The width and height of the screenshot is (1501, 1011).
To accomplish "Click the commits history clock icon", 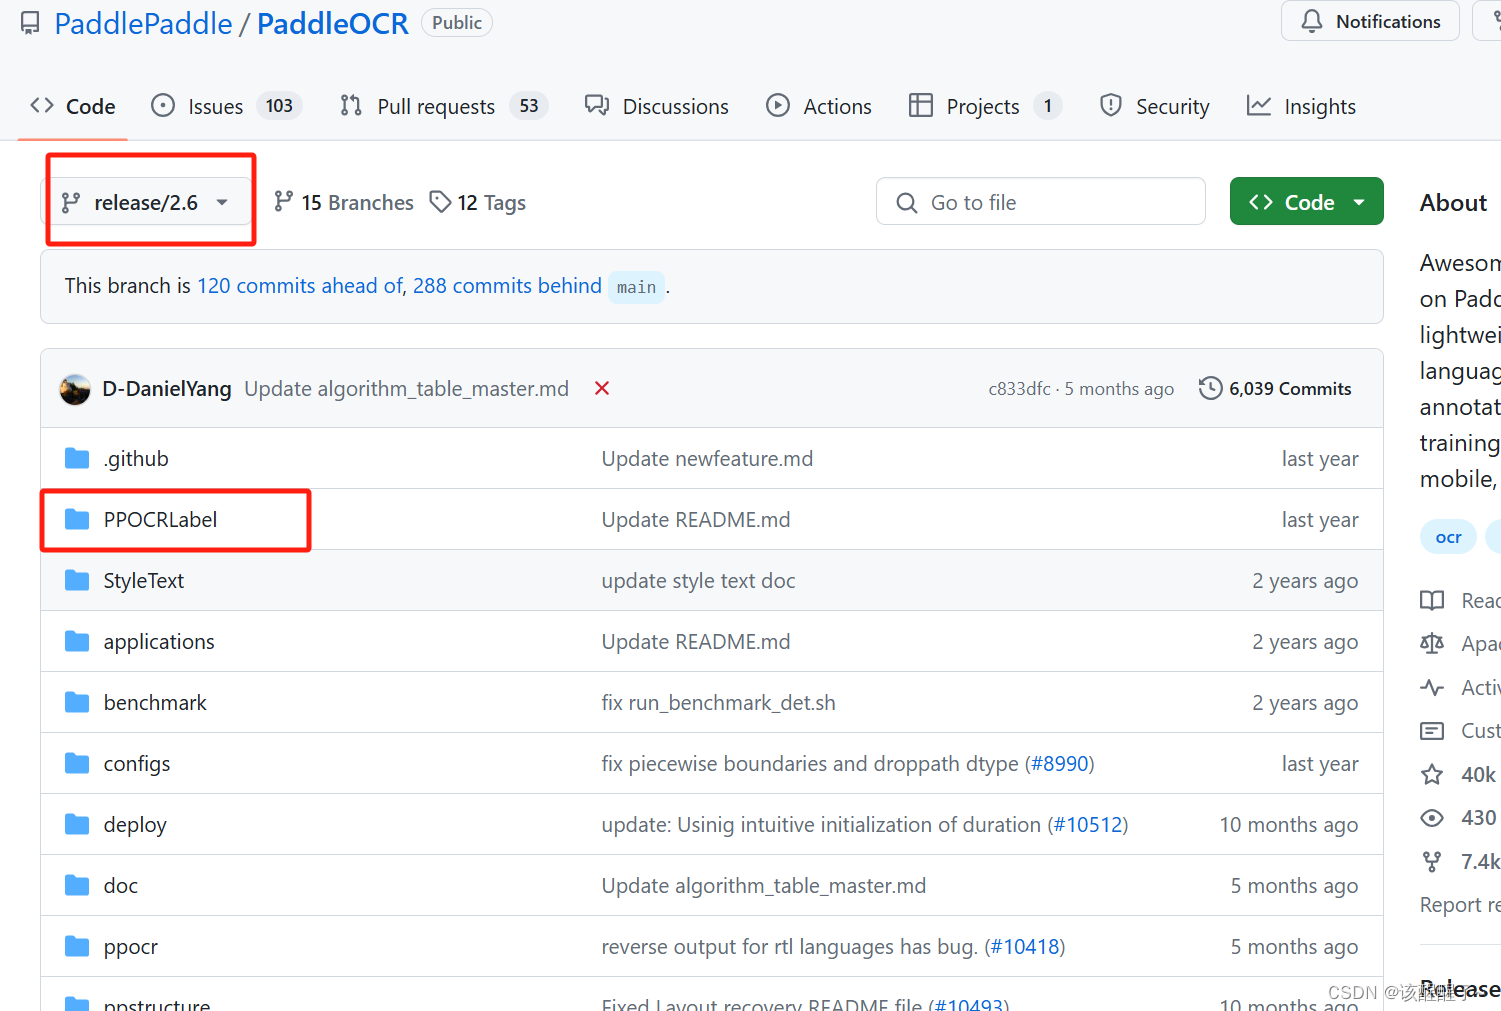I will [1210, 388].
